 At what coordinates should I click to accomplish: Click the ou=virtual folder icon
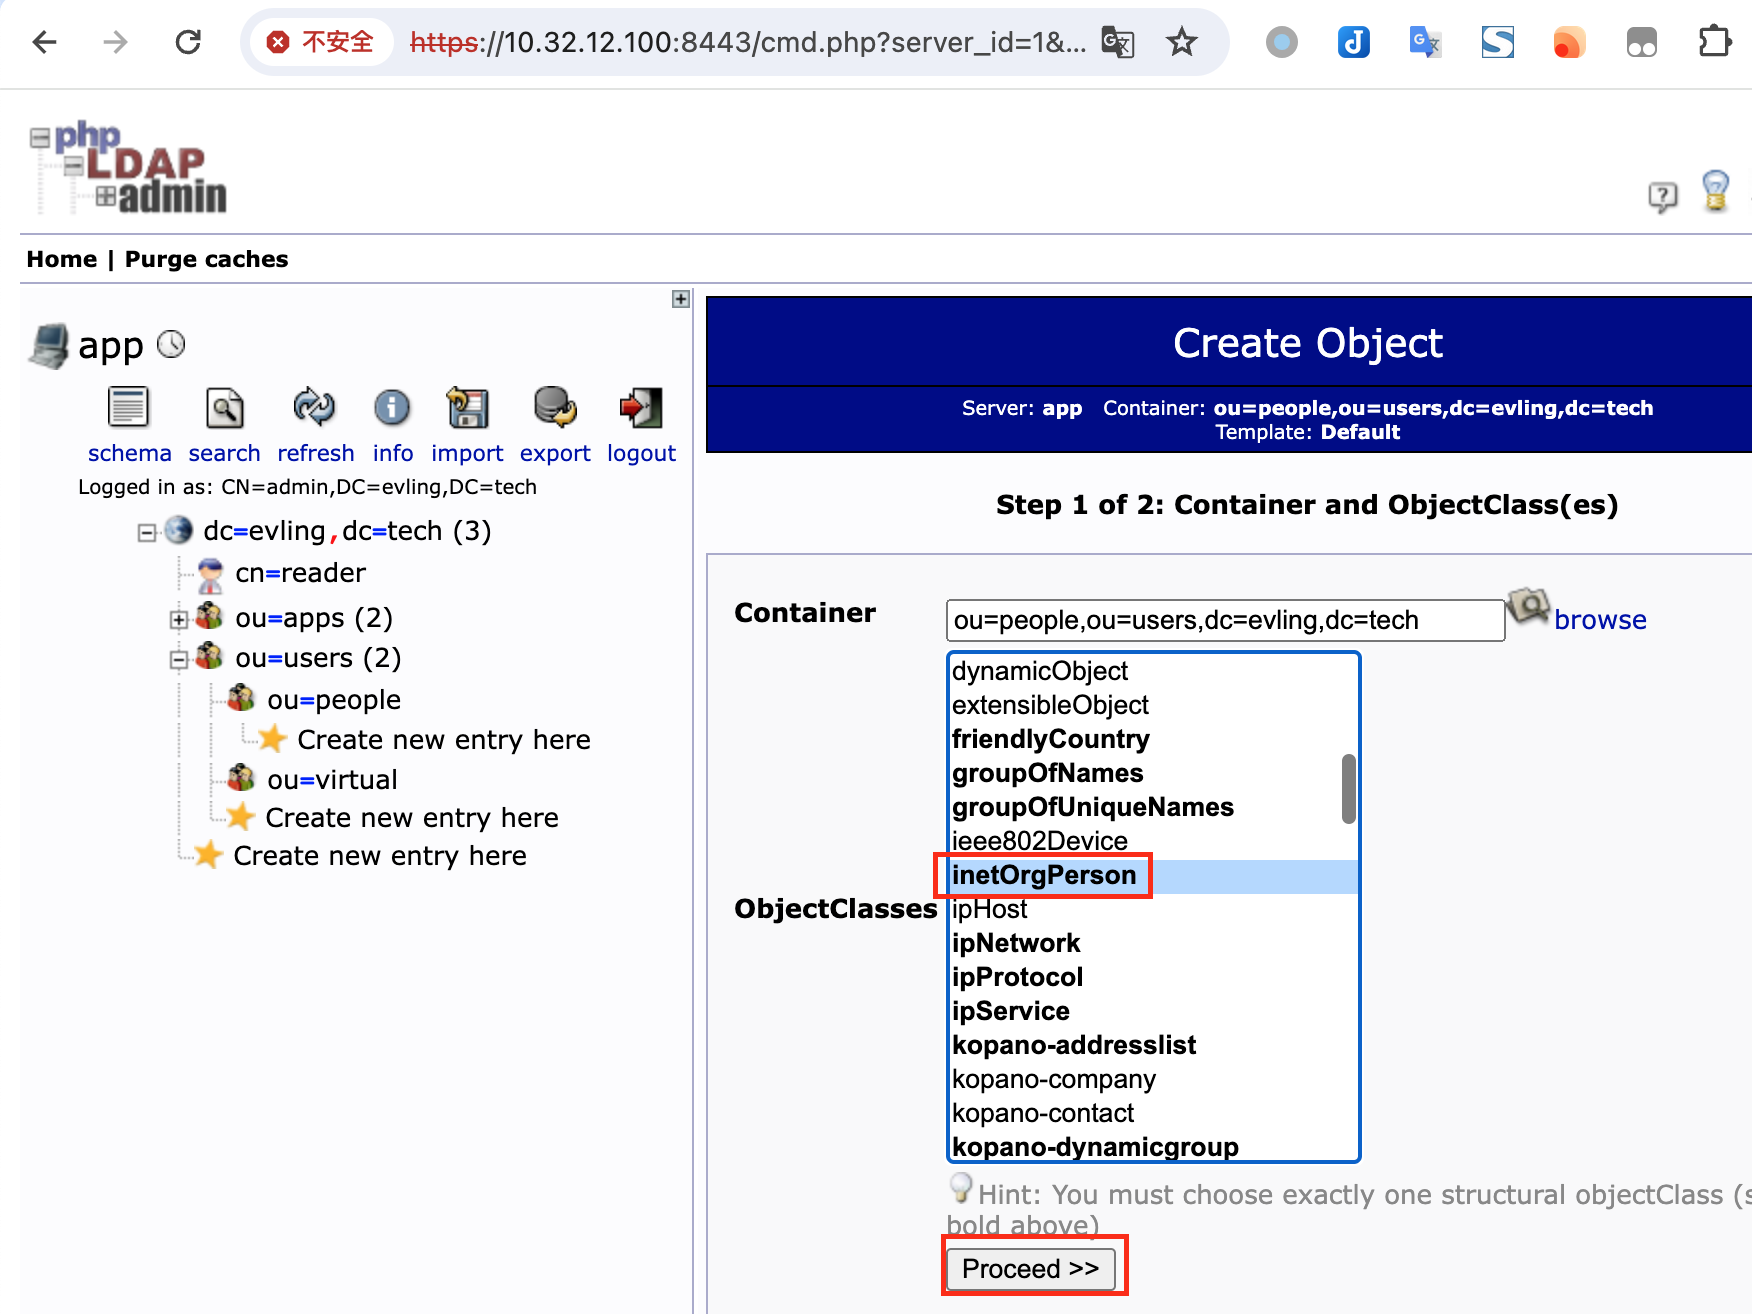[241, 778]
